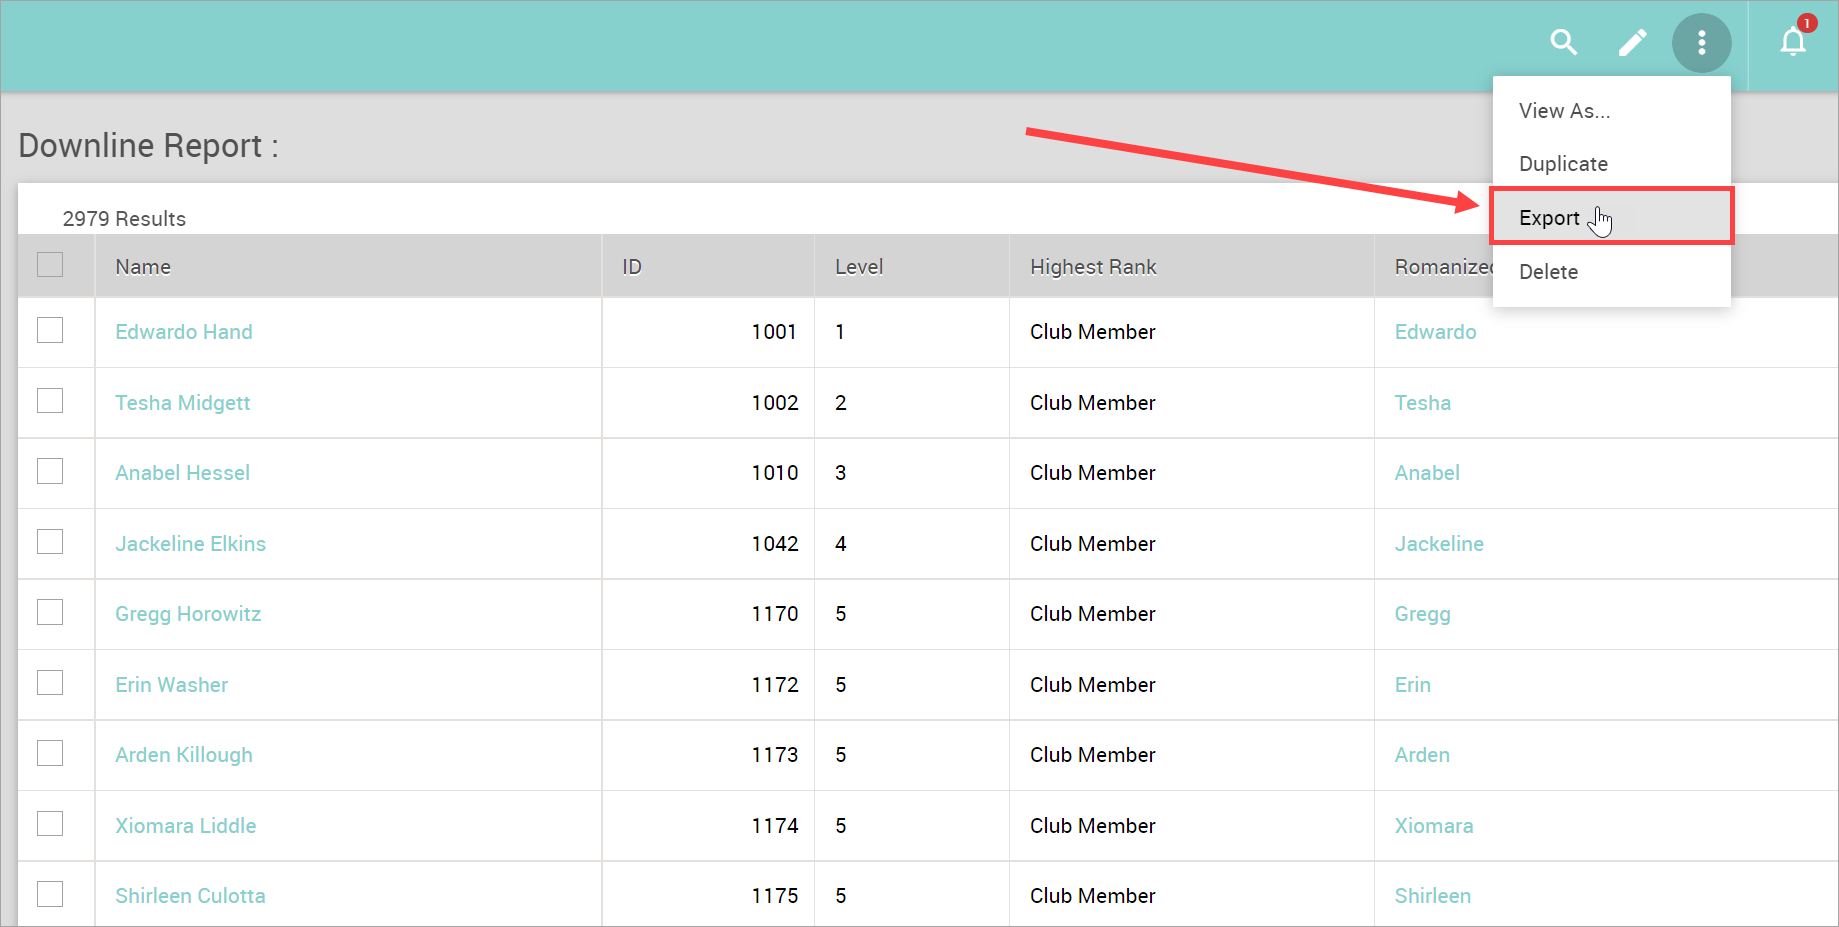Check the Gregg Horowitz row checkbox
The height and width of the screenshot is (927, 1839).
[x=50, y=612]
